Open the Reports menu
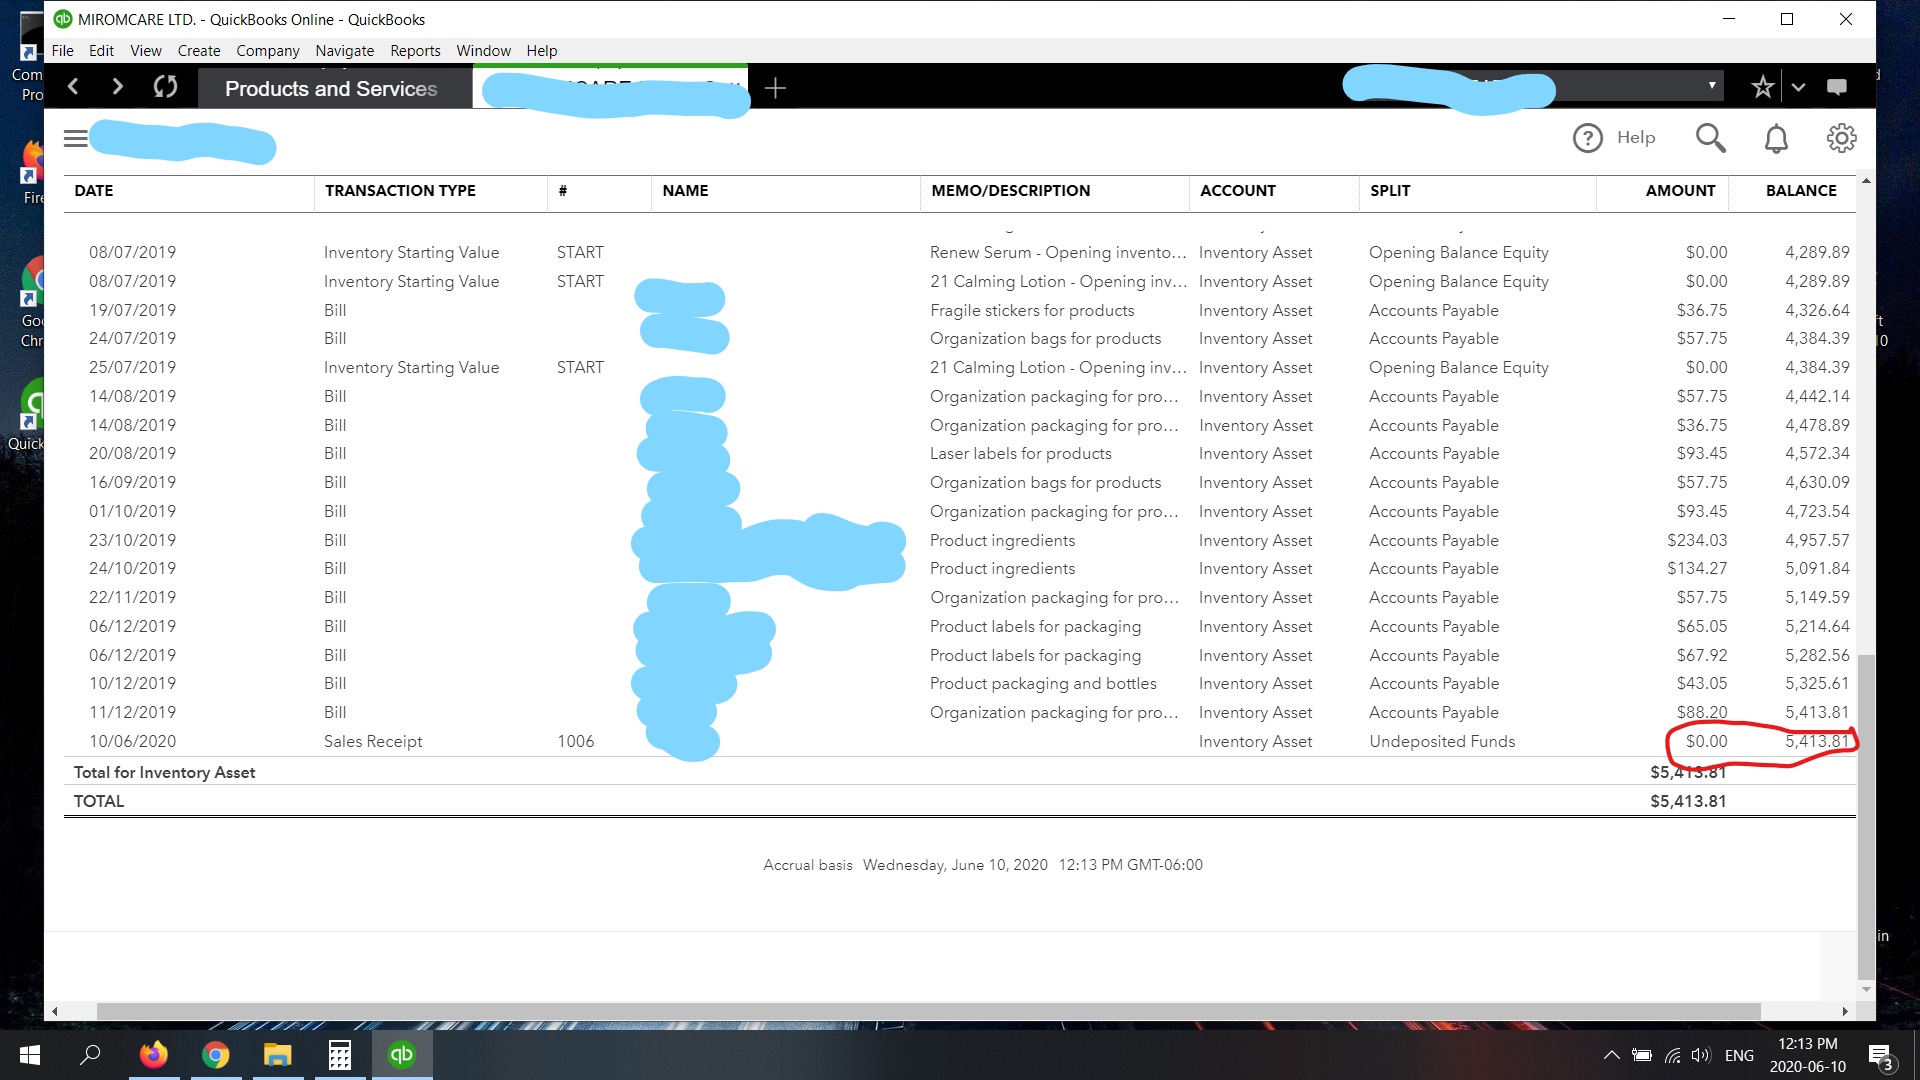The image size is (1920, 1080). (415, 50)
